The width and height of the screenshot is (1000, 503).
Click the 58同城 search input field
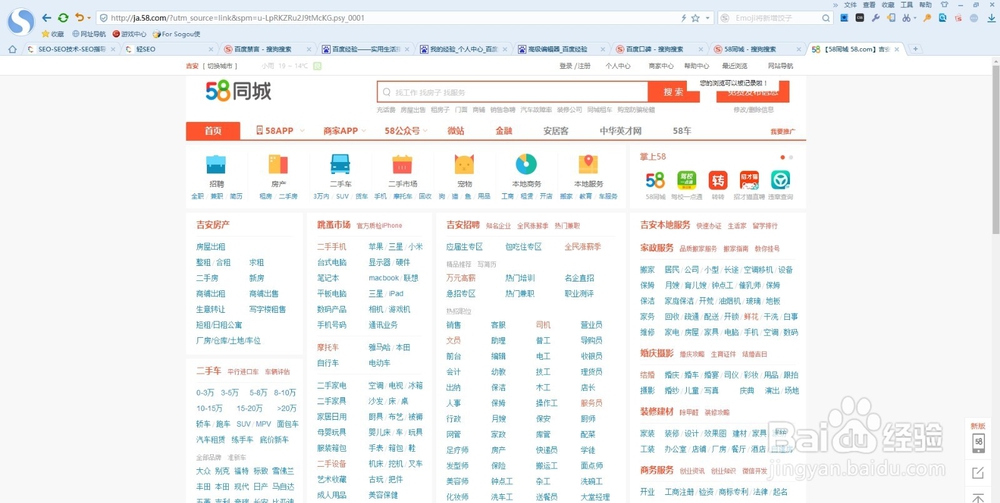tap(513, 92)
